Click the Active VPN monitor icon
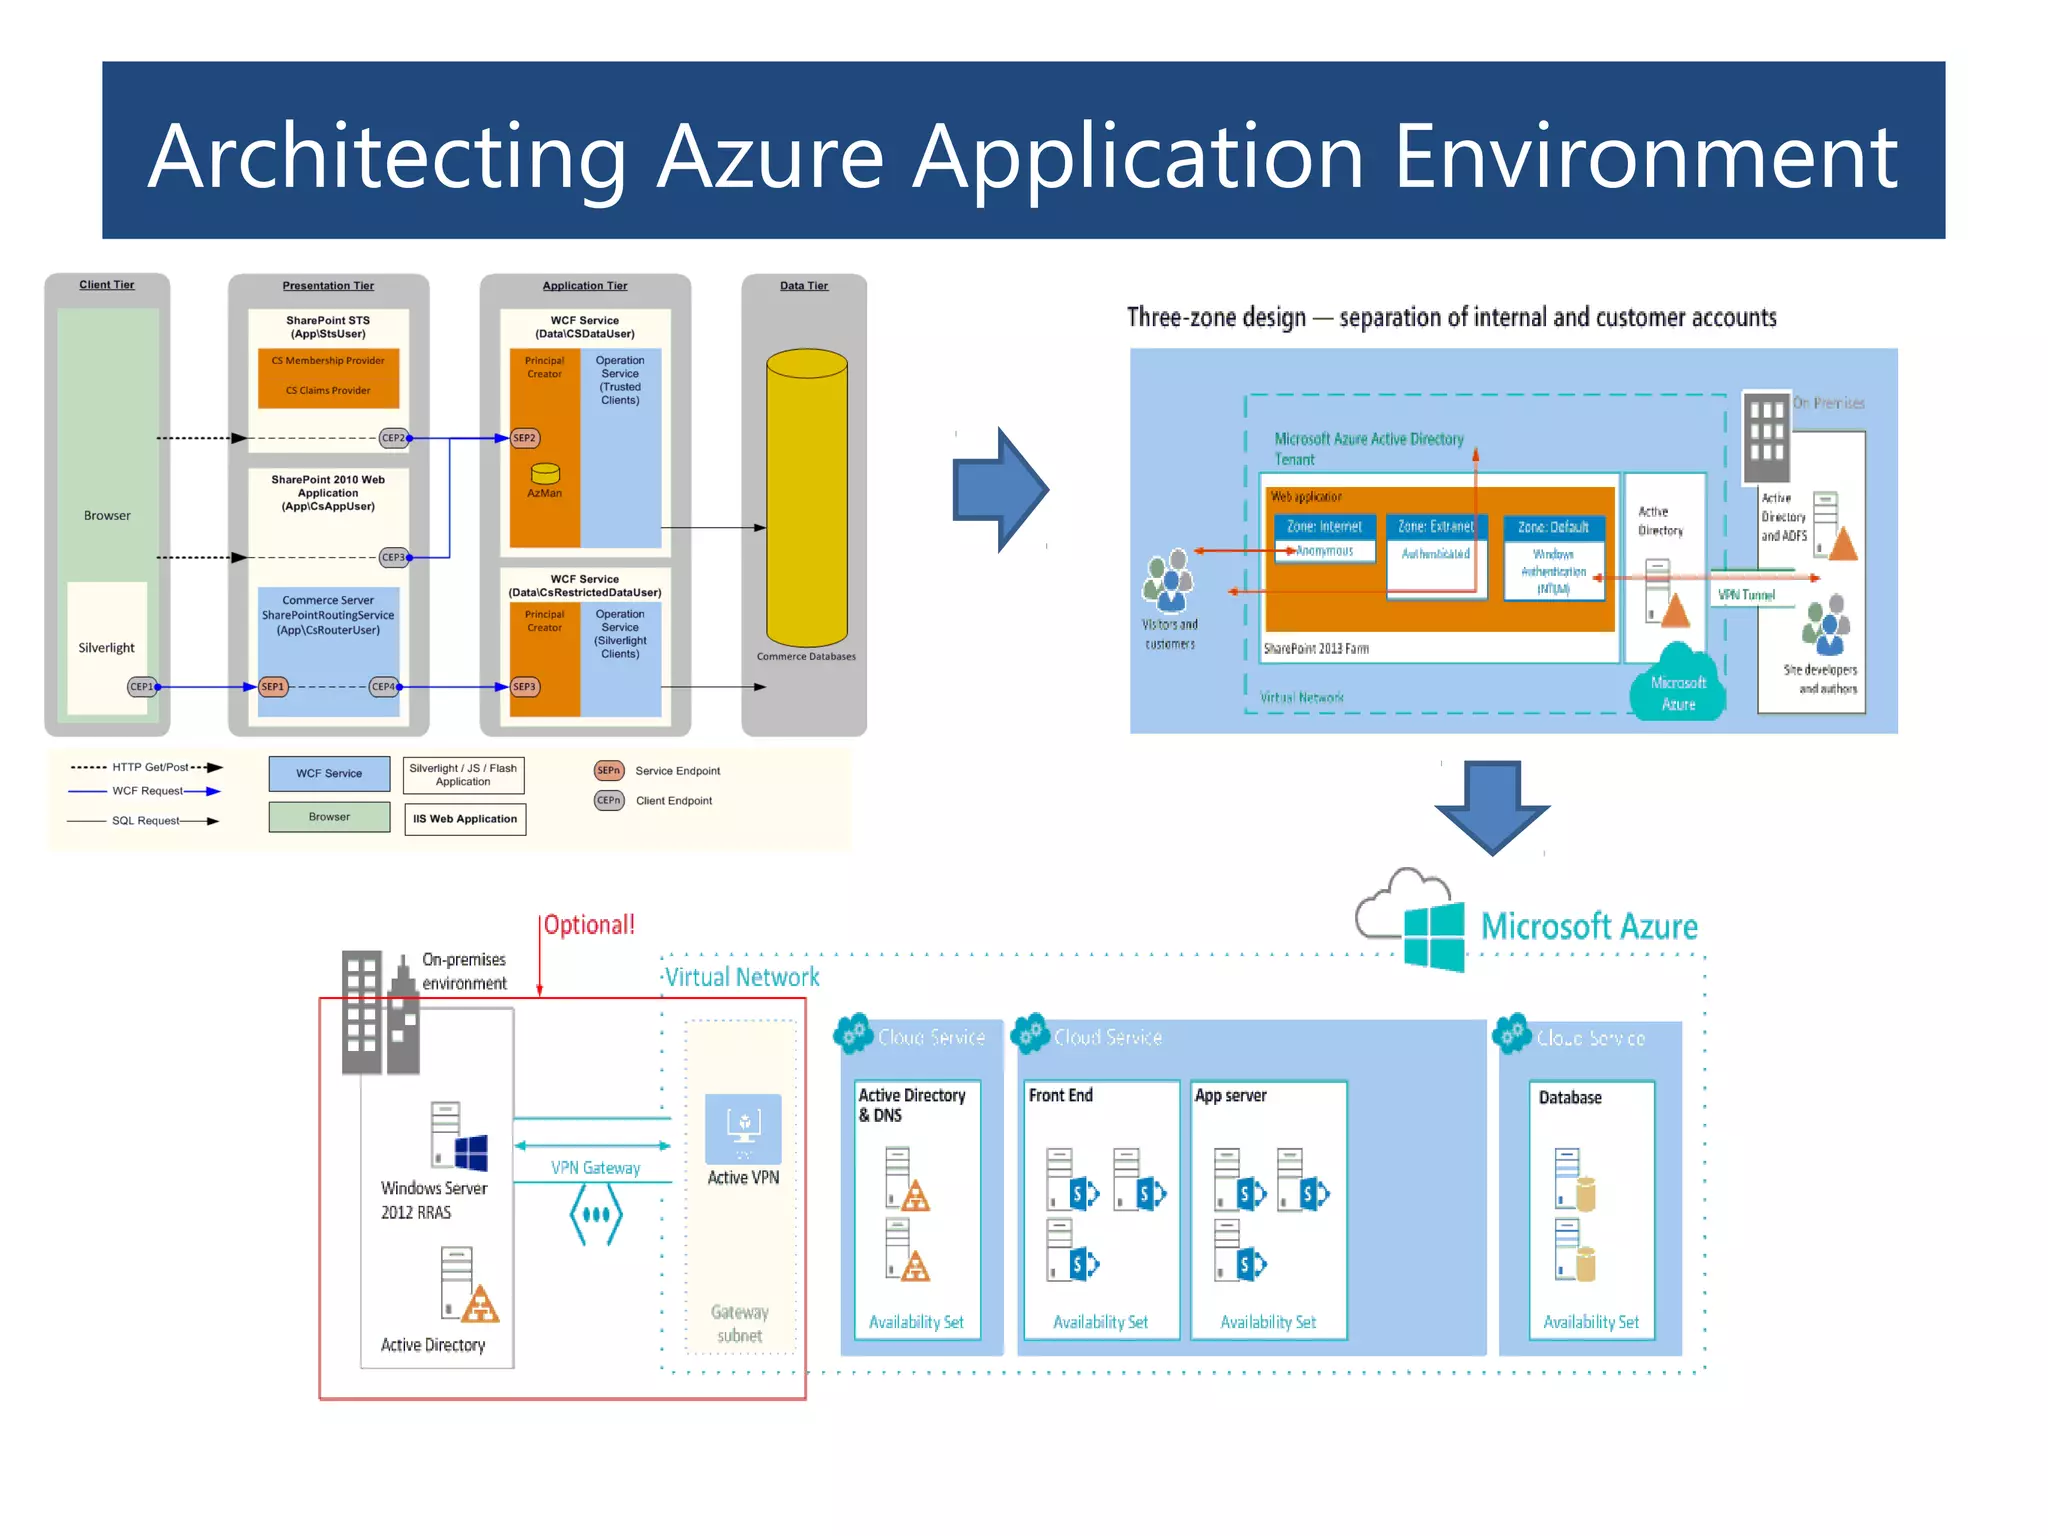This screenshot has height=1536, width=2048. point(743,1128)
